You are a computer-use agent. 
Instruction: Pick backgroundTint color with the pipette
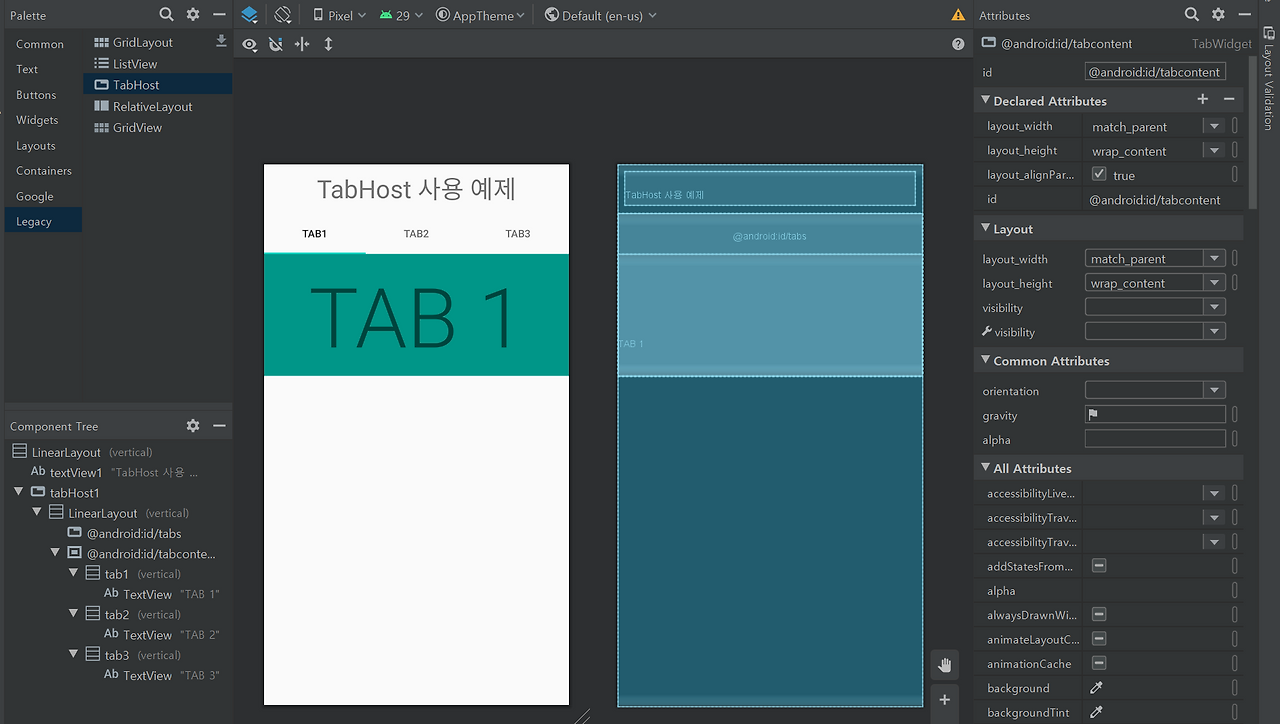click(1096, 712)
